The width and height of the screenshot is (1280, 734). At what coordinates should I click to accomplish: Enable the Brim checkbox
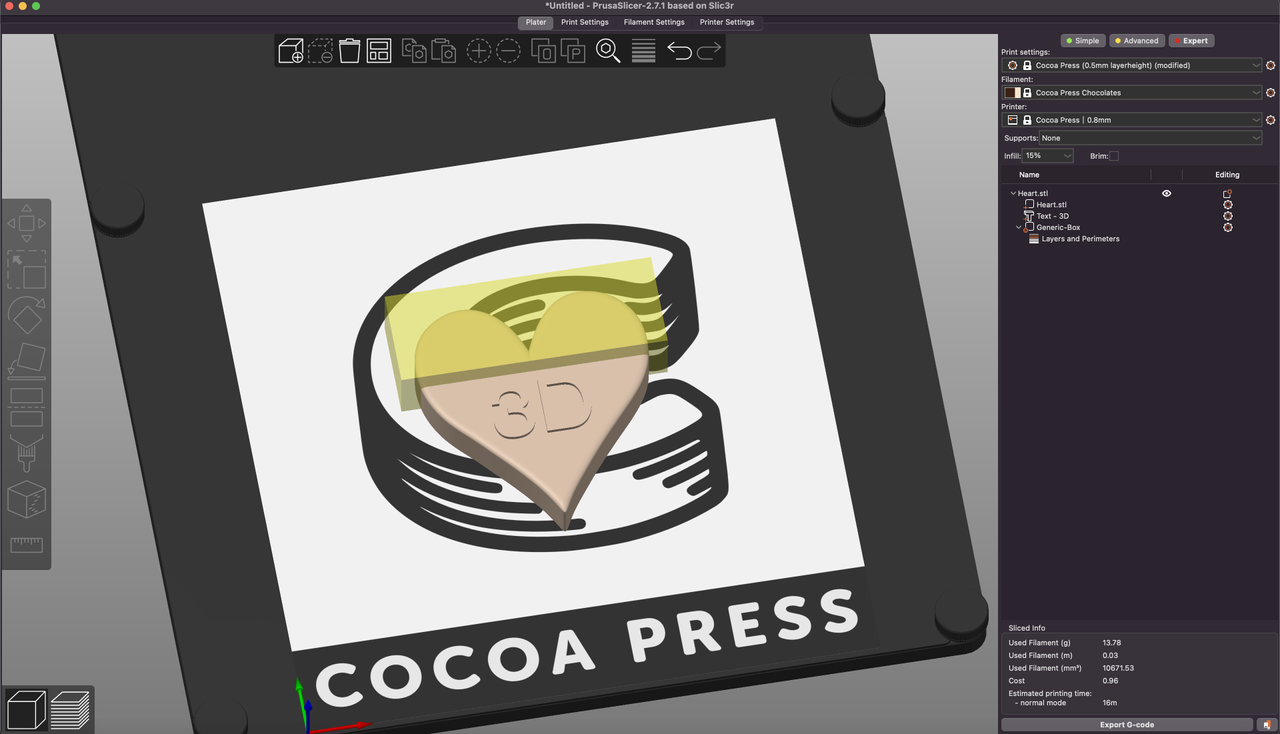click(x=1114, y=156)
